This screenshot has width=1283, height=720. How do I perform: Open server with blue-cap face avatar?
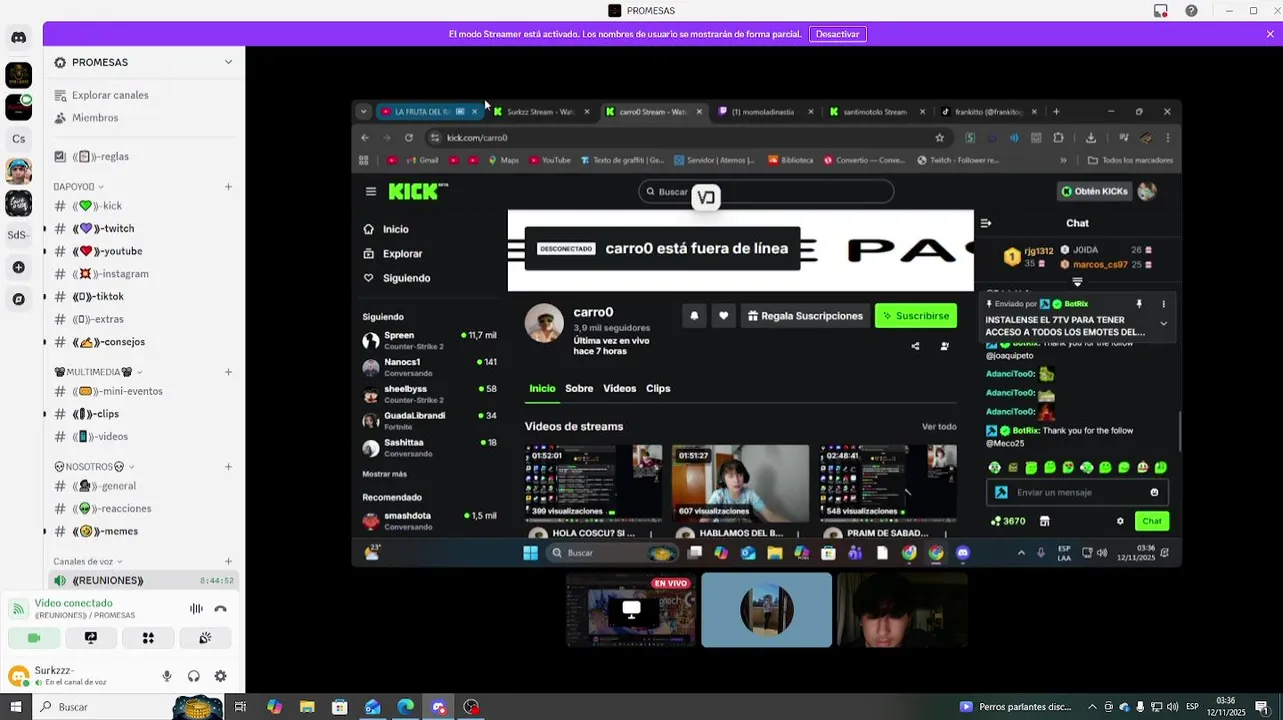18,171
